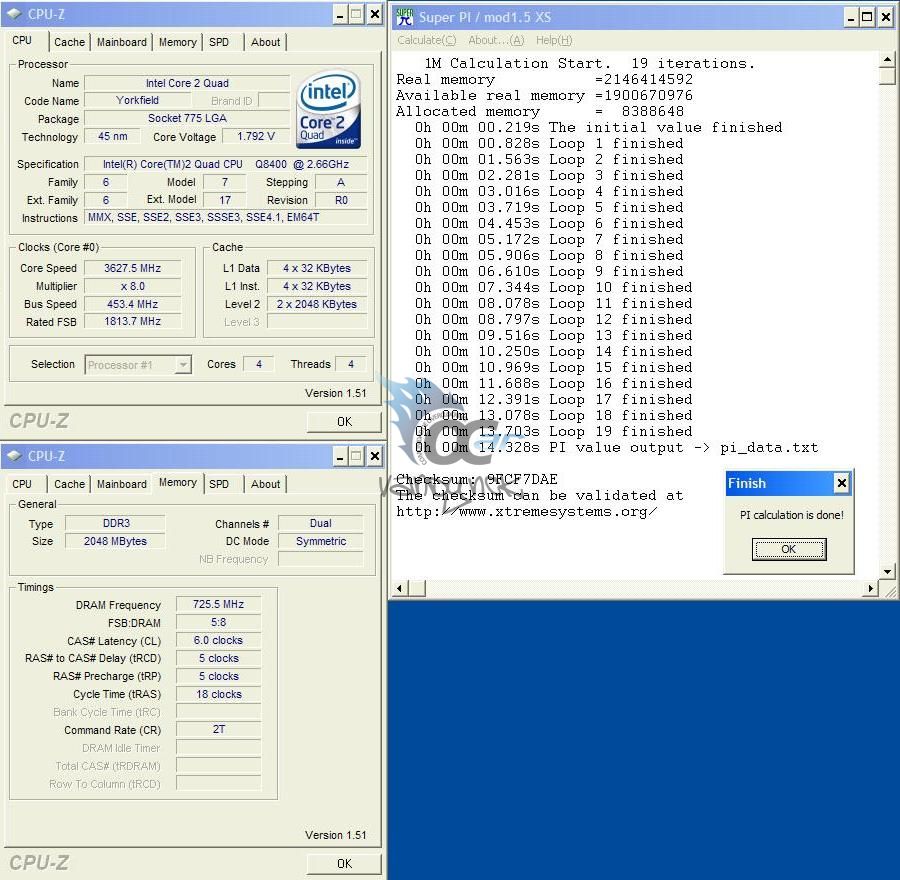Image resolution: width=900 pixels, height=880 pixels.
Task: Minimize the top CPU-Z window
Action: [x=340, y=14]
